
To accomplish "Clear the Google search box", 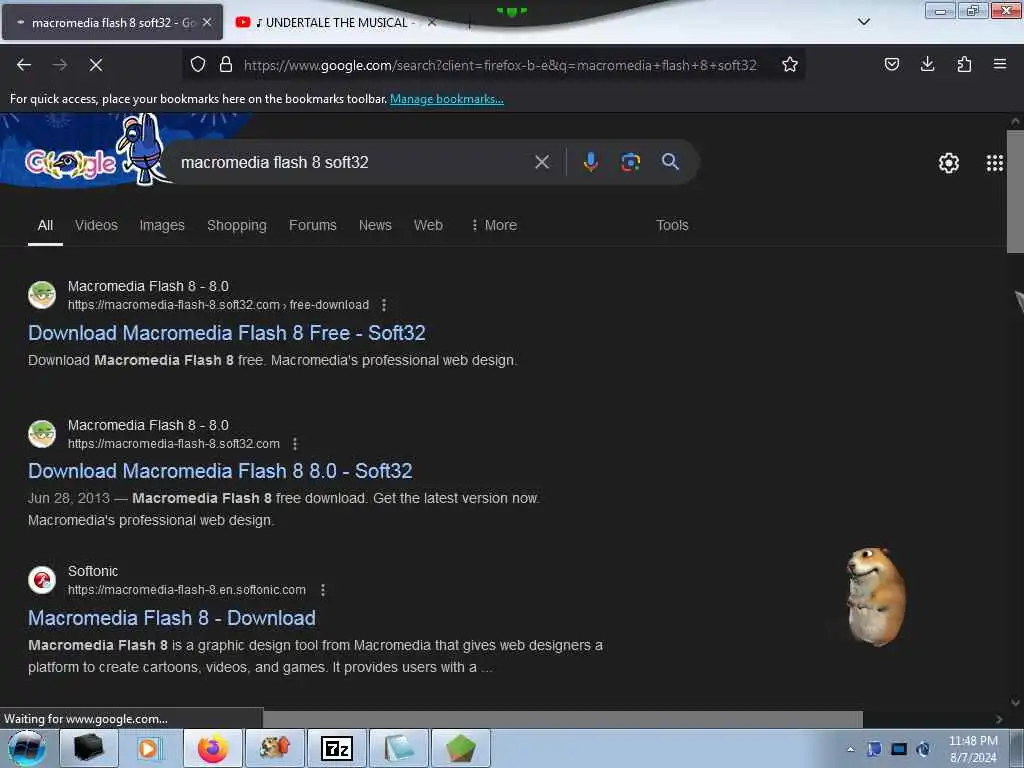I will pyautogui.click(x=542, y=162).
